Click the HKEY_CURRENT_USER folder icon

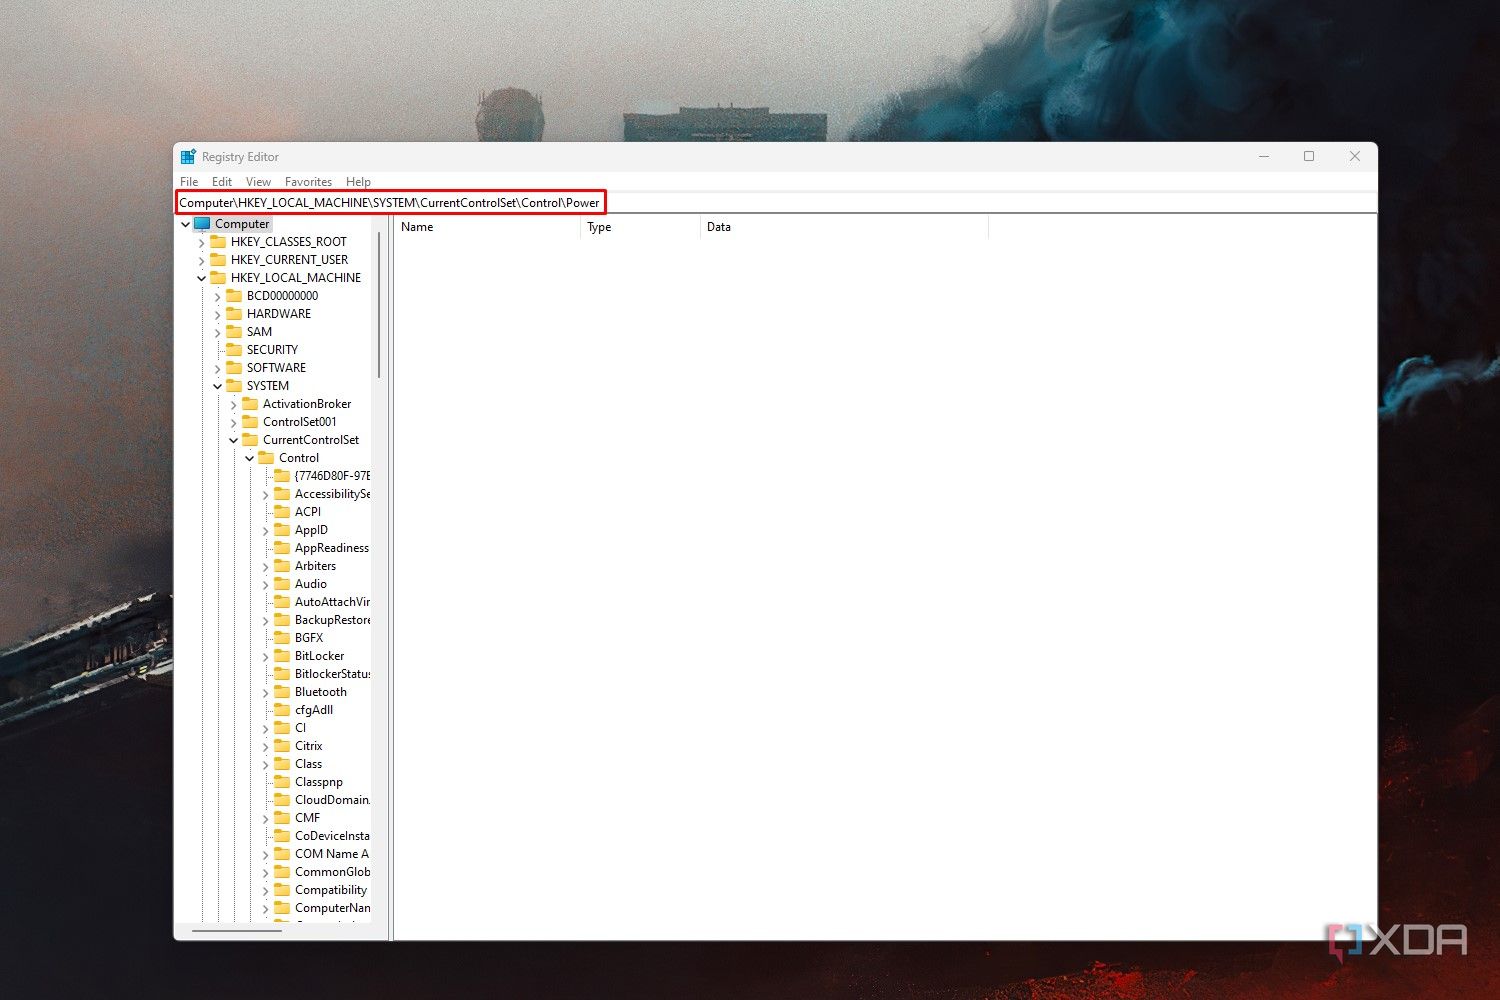(220, 259)
